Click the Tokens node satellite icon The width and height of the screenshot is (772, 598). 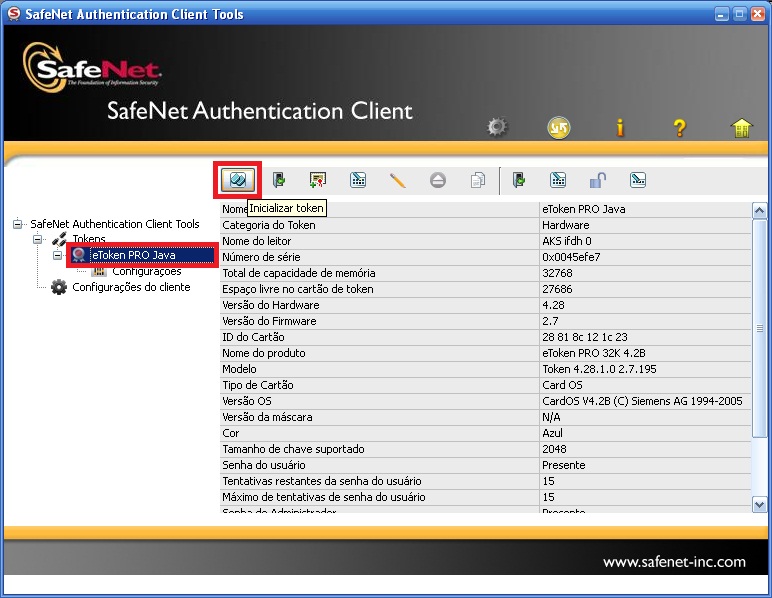(x=60, y=239)
